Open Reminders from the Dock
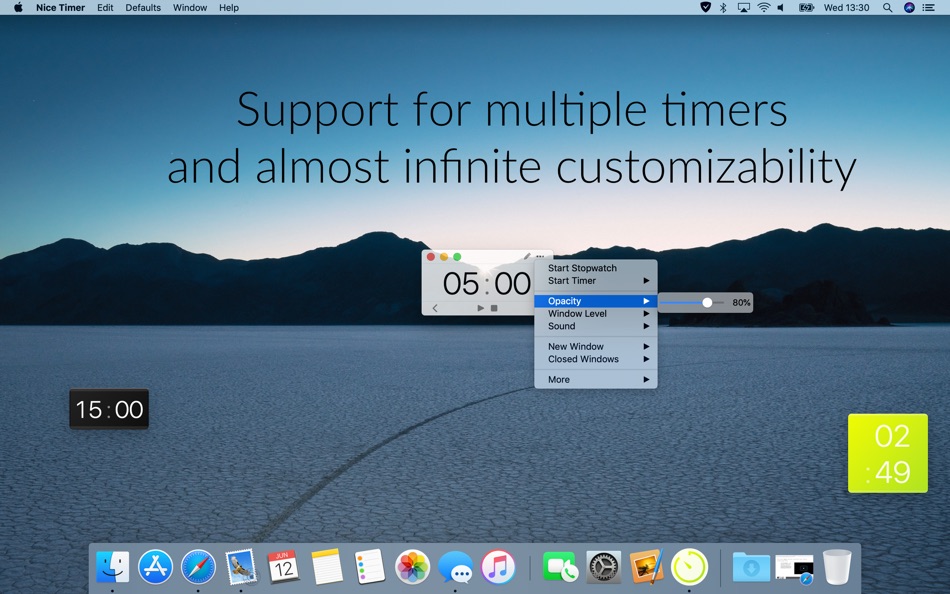This screenshot has height=594, width=950. (370, 567)
